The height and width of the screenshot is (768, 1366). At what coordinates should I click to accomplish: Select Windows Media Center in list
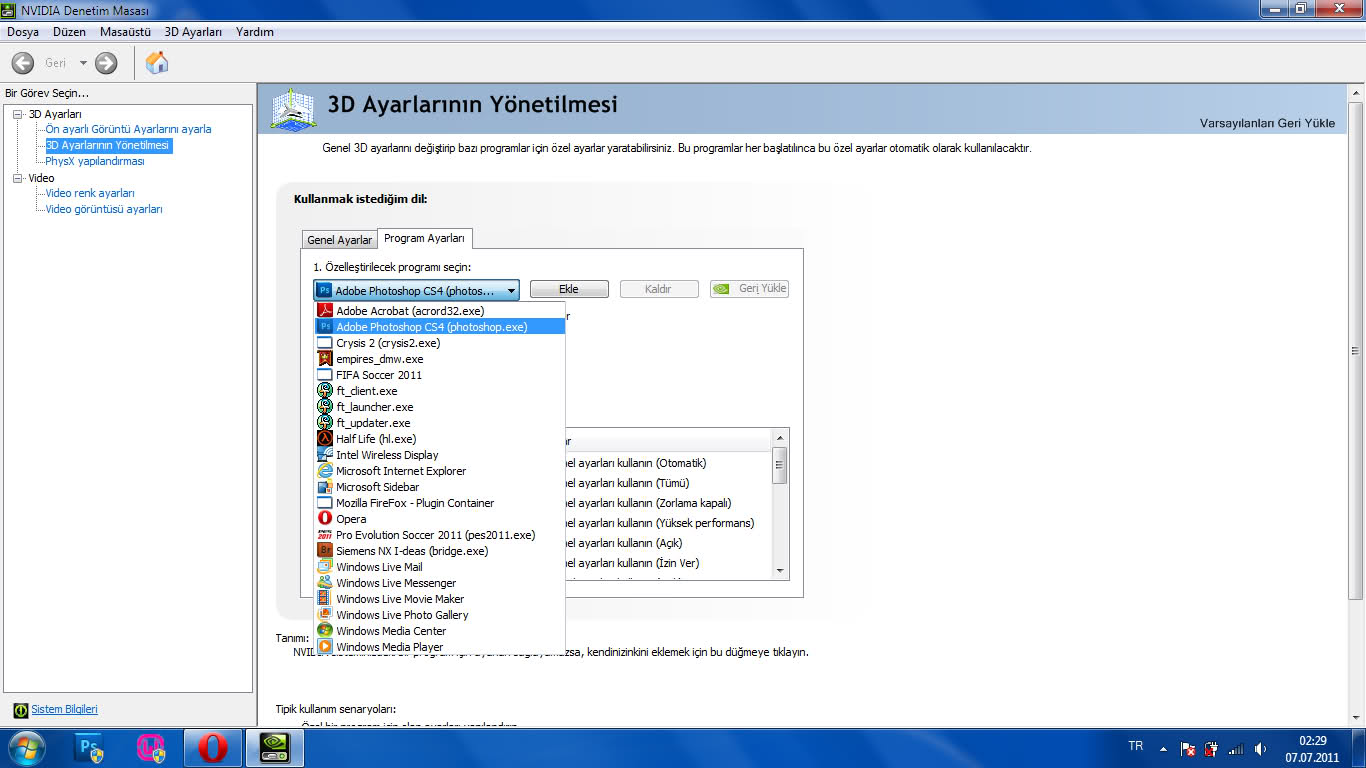[x=440, y=631]
